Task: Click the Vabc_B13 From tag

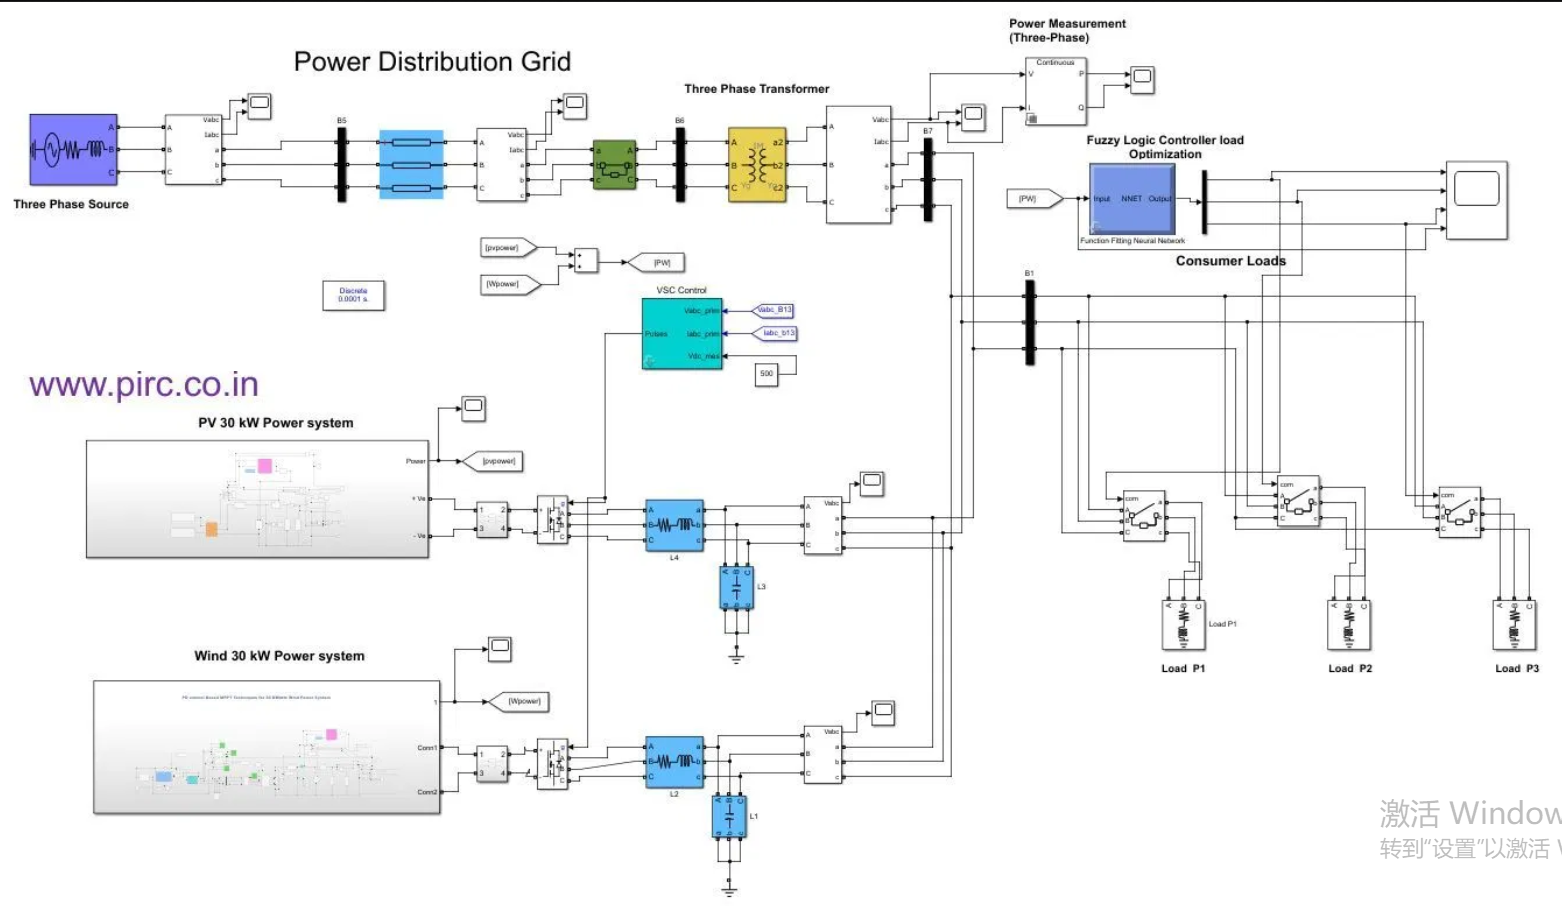Action: point(772,310)
